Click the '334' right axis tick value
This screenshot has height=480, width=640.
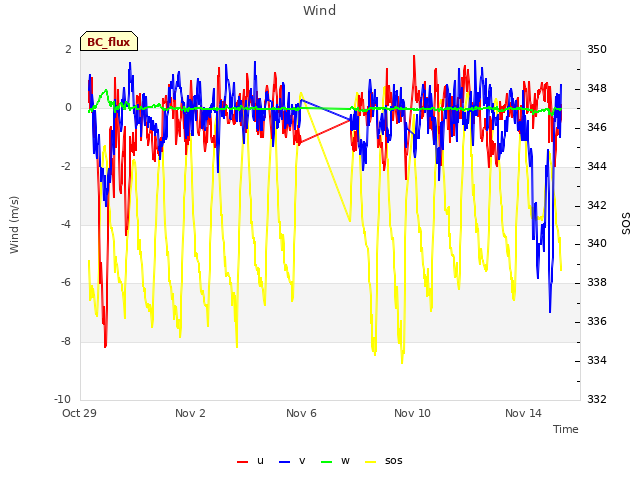(x=597, y=360)
